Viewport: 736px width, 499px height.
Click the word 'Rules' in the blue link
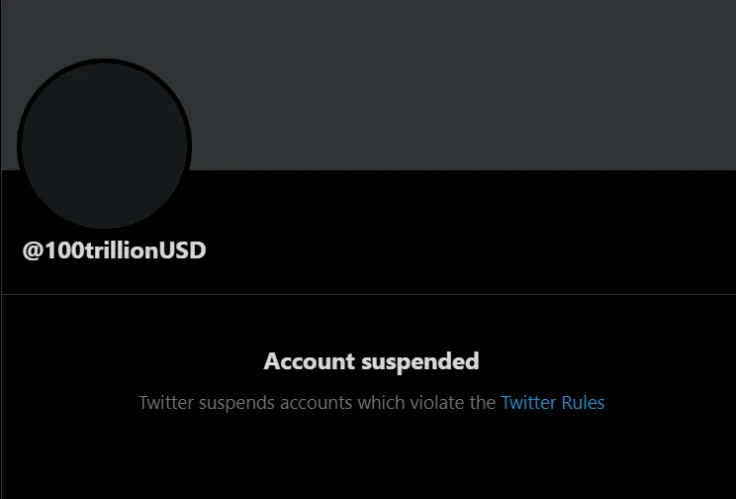(x=583, y=403)
